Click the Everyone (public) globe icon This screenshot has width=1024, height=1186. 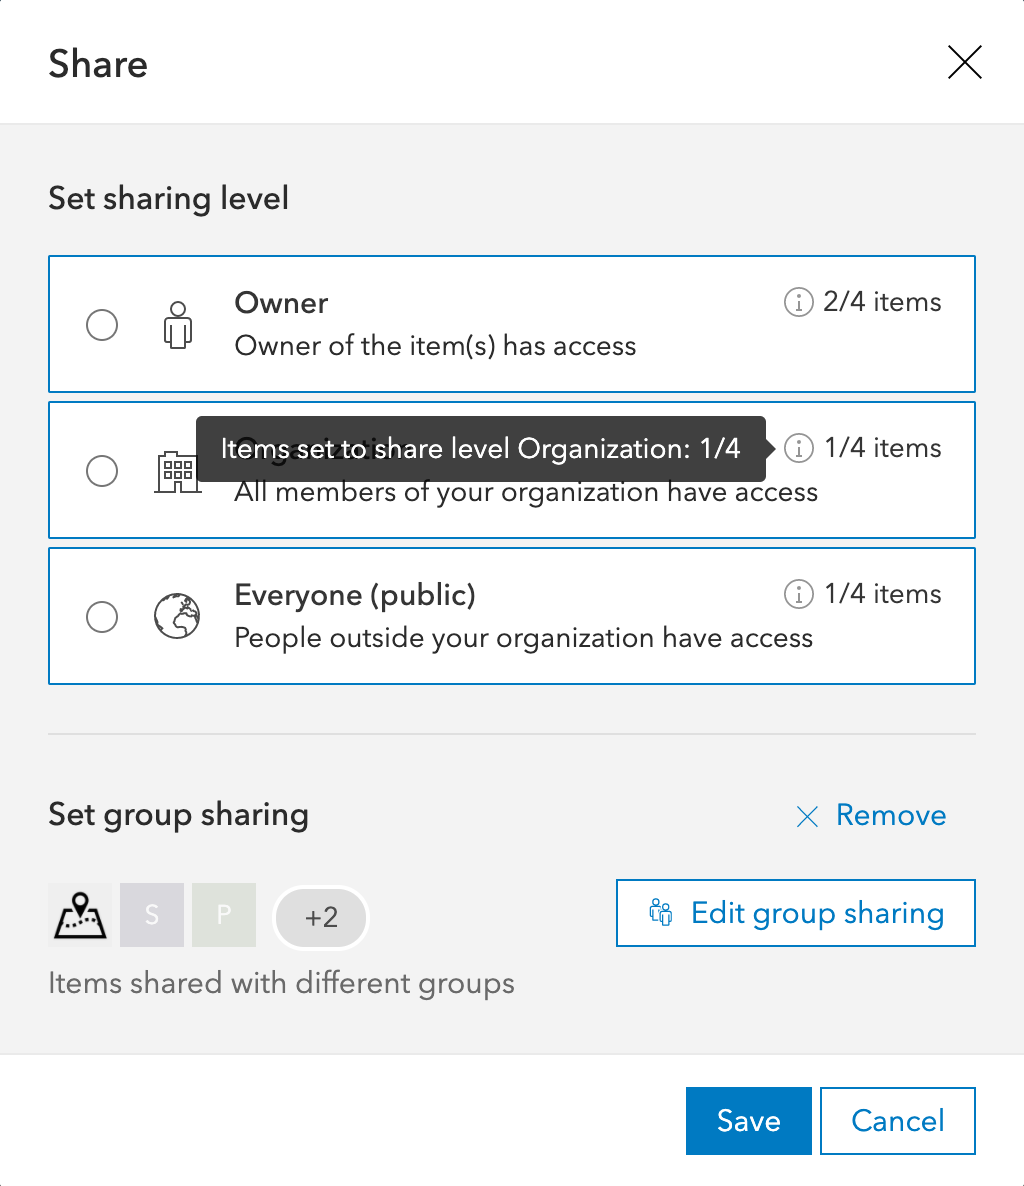point(177,616)
